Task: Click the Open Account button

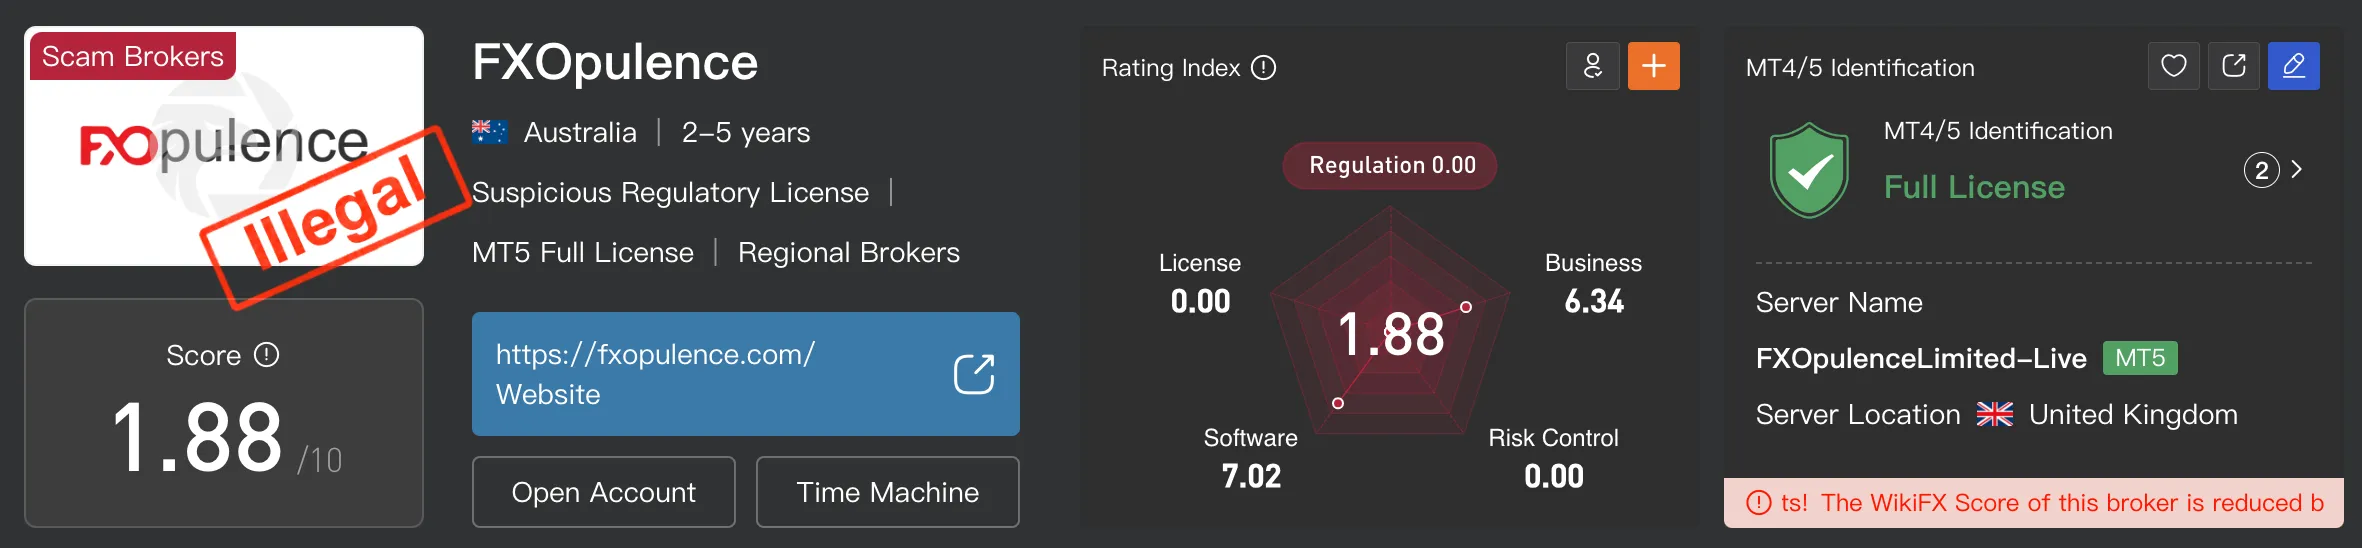Action: pyautogui.click(x=604, y=492)
